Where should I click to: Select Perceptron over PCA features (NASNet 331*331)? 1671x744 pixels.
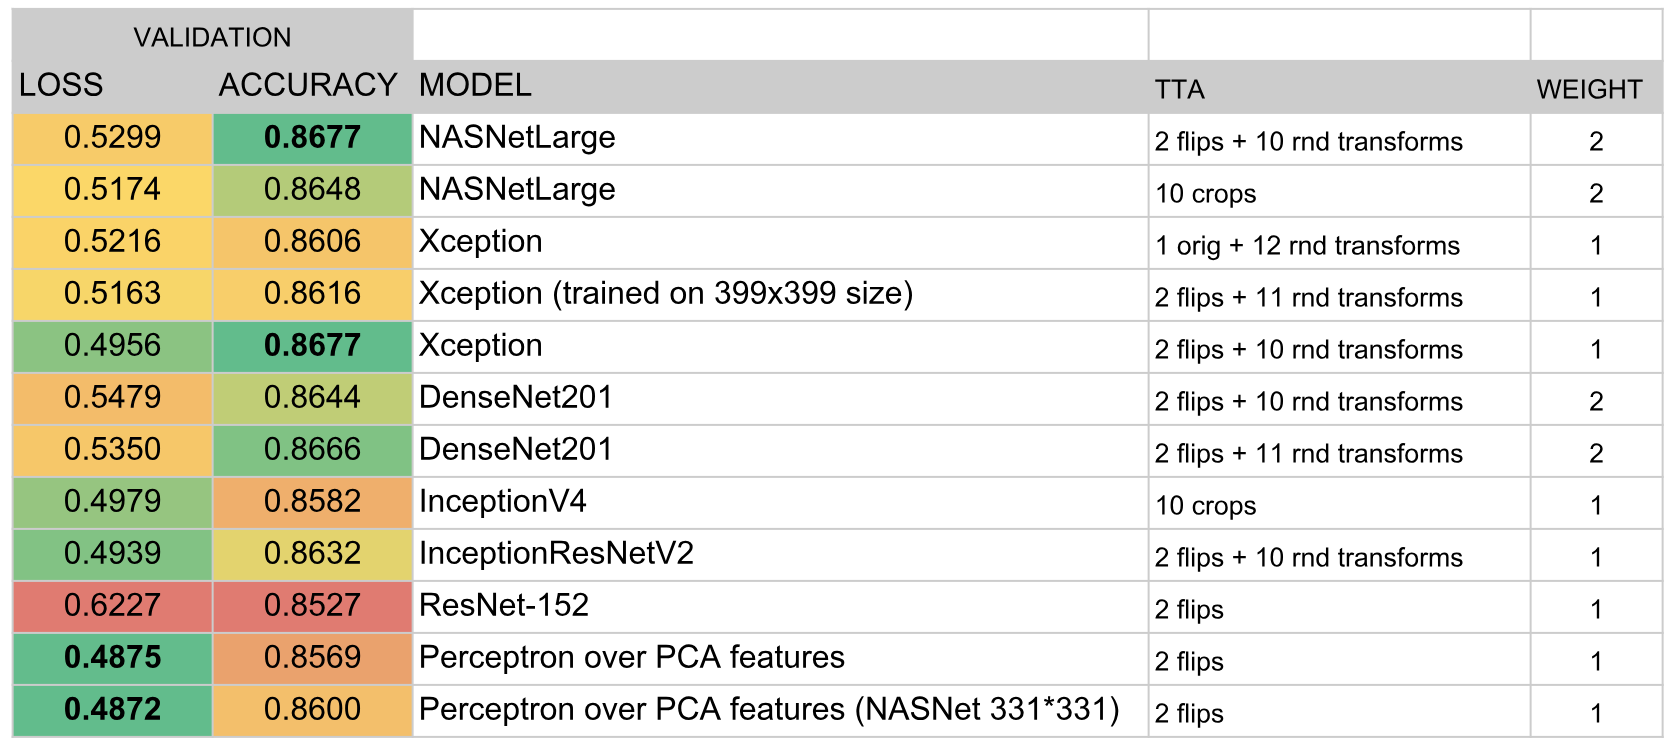pos(769,710)
